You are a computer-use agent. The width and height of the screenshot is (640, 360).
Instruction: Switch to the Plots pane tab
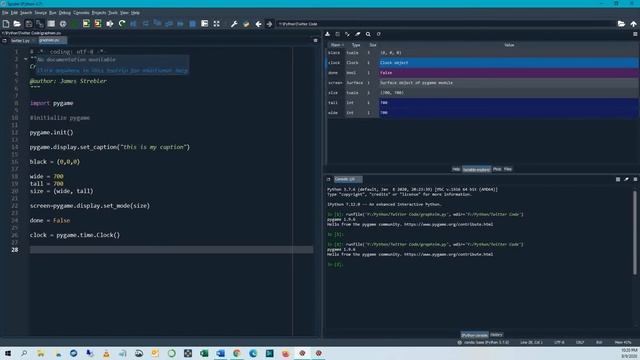point(497,169)
